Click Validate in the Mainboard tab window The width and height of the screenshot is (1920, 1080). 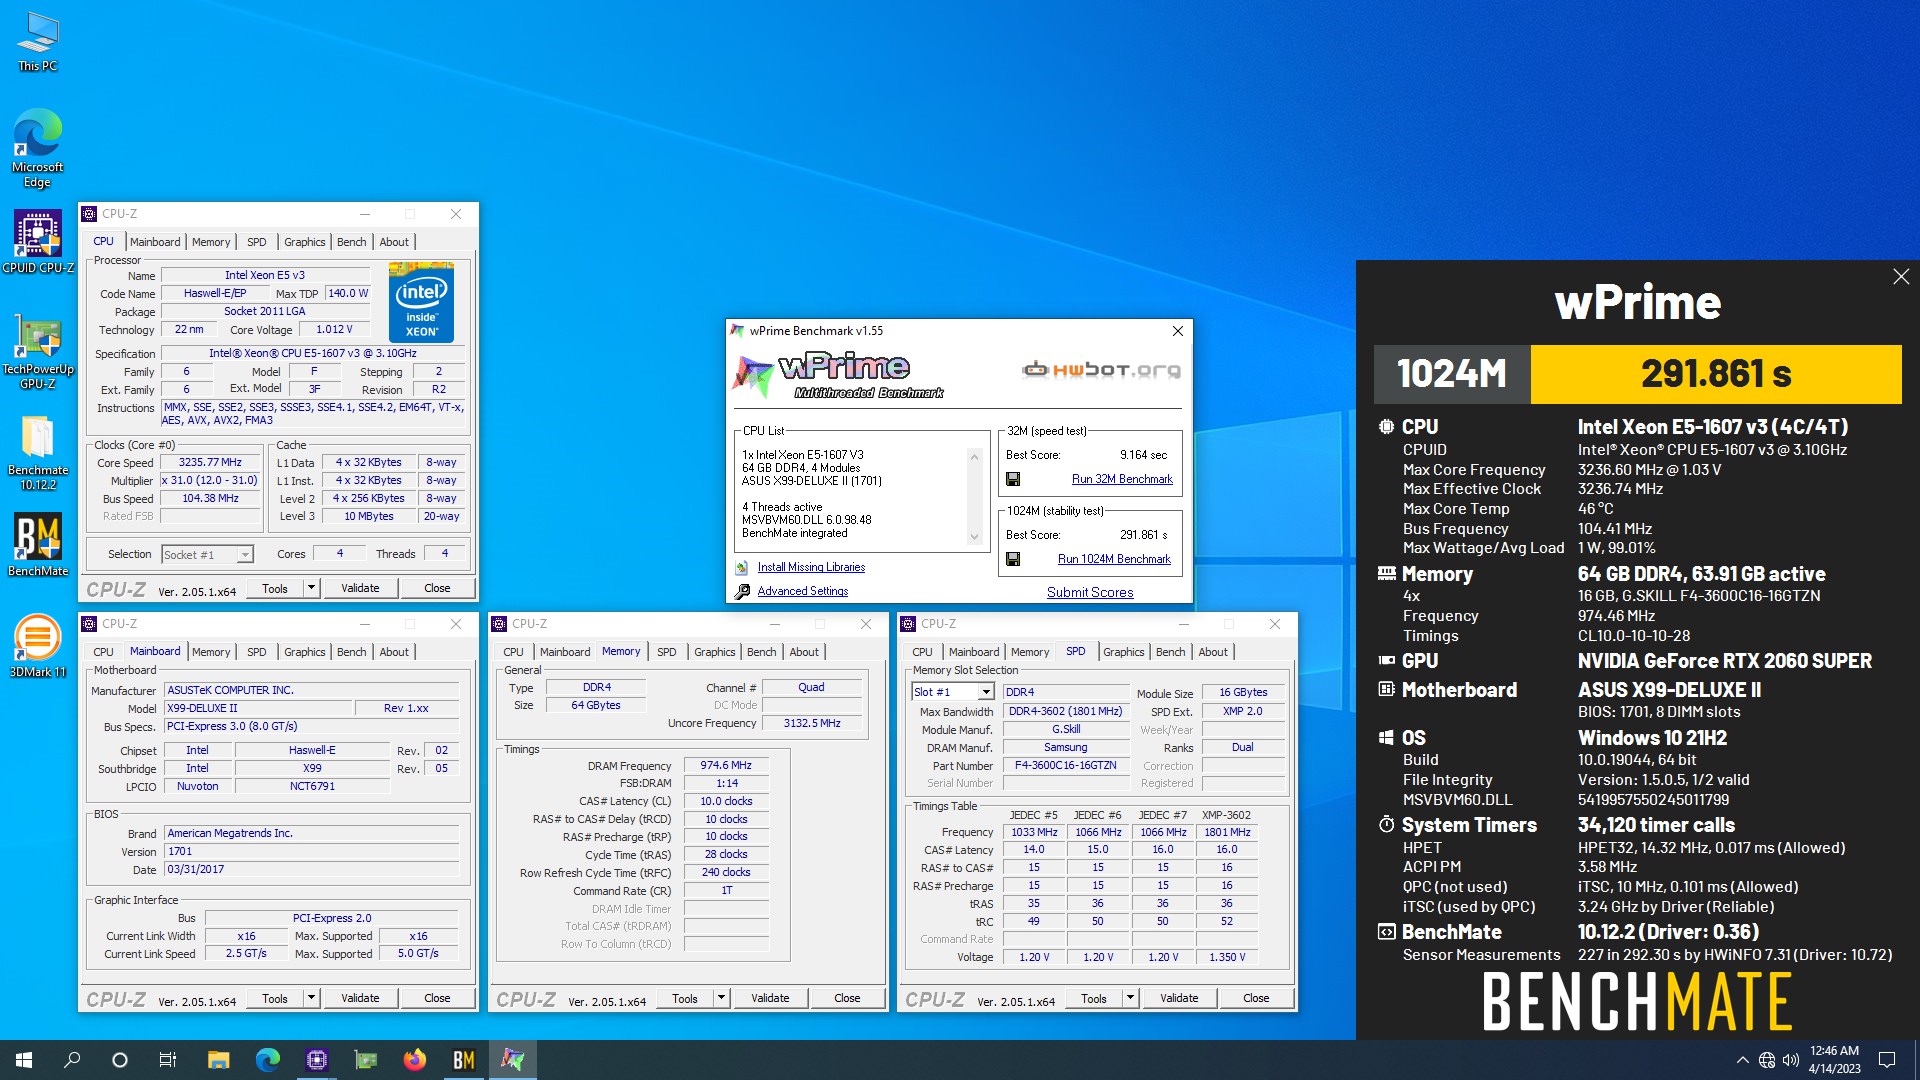click(360, 998)
